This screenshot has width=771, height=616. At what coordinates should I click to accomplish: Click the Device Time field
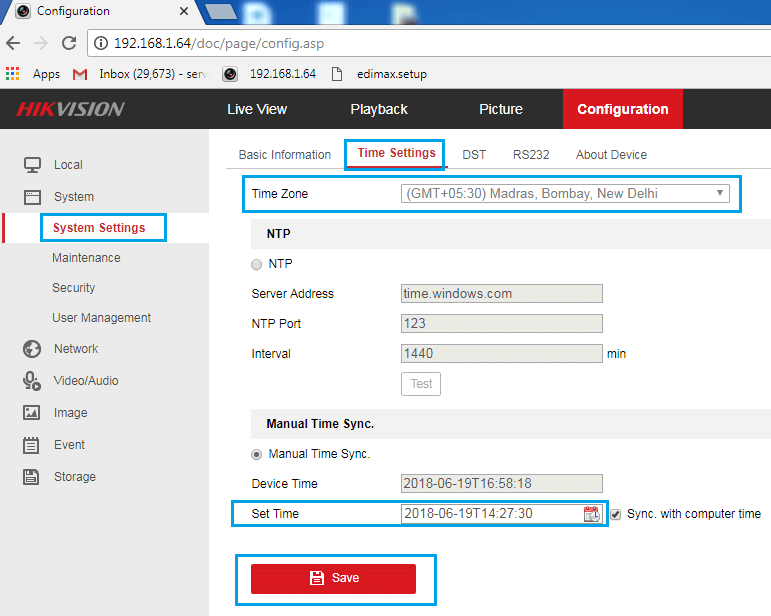502,483
